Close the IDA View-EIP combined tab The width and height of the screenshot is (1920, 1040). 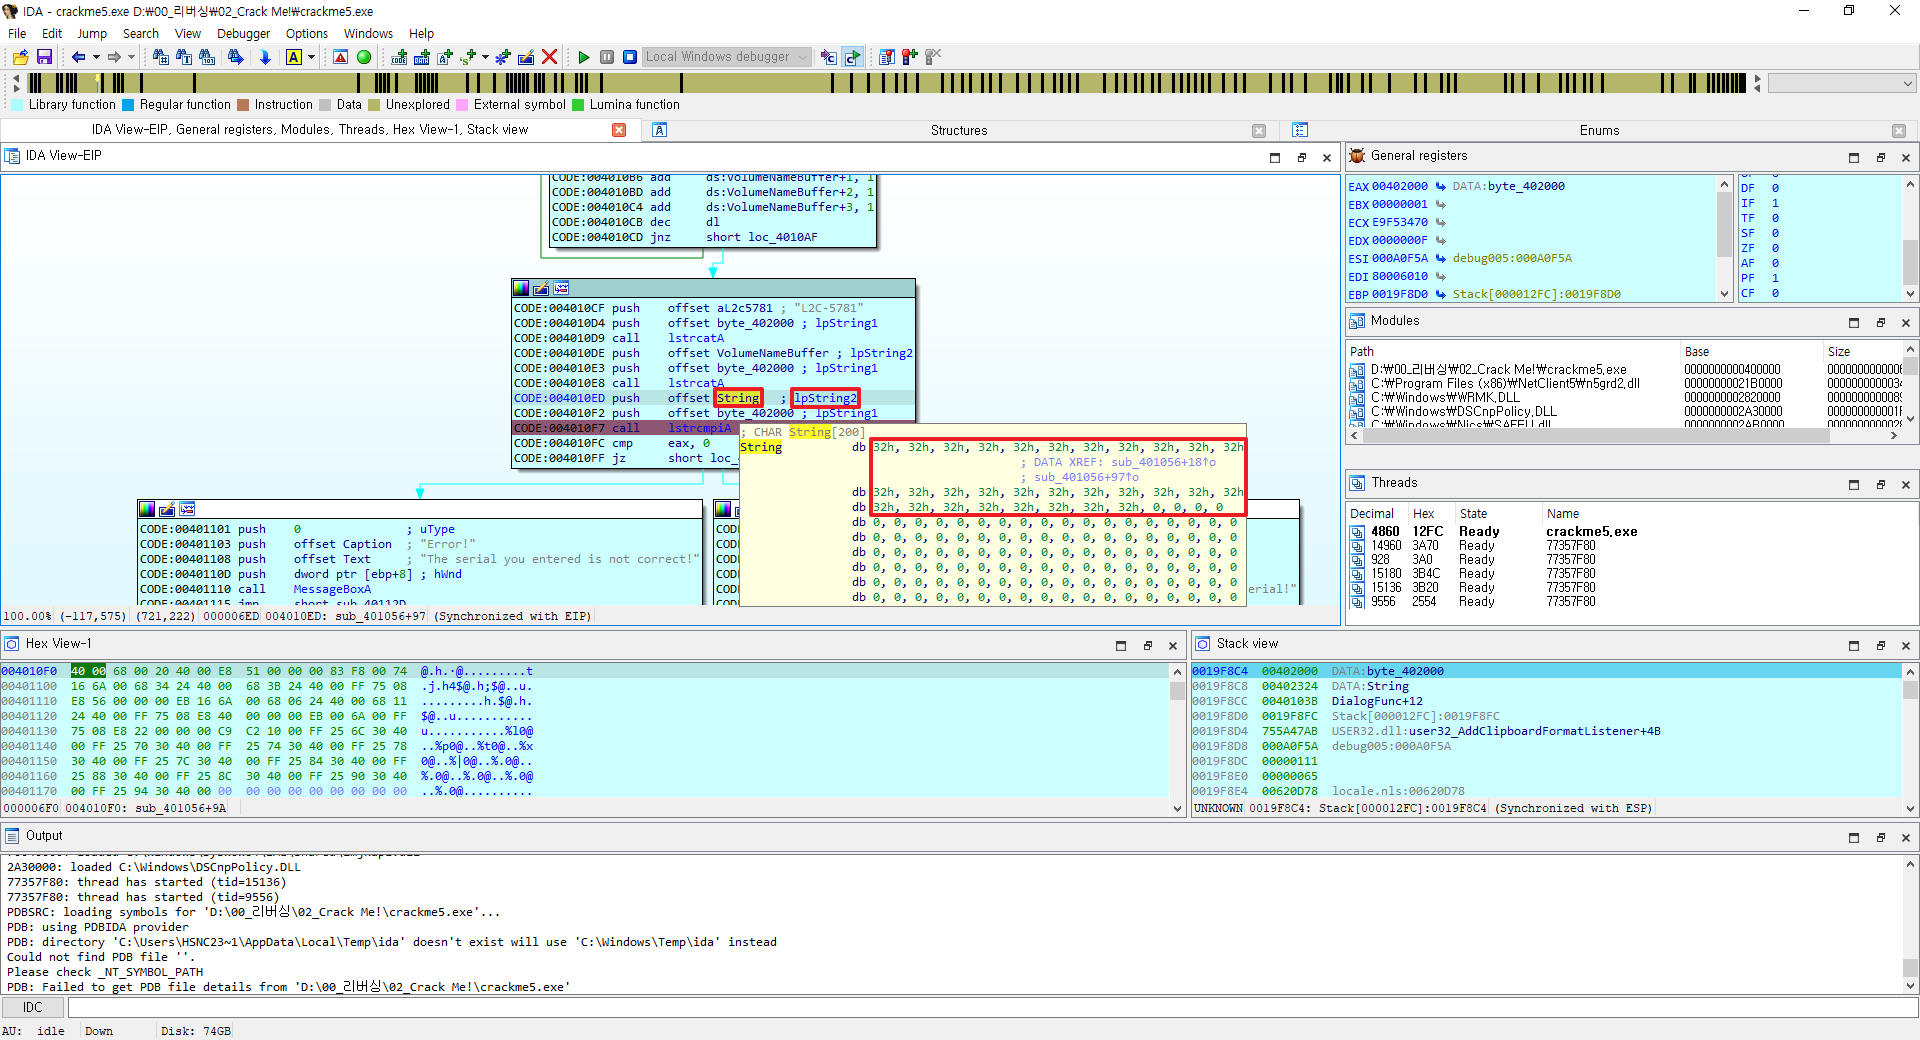coord(619,130)
